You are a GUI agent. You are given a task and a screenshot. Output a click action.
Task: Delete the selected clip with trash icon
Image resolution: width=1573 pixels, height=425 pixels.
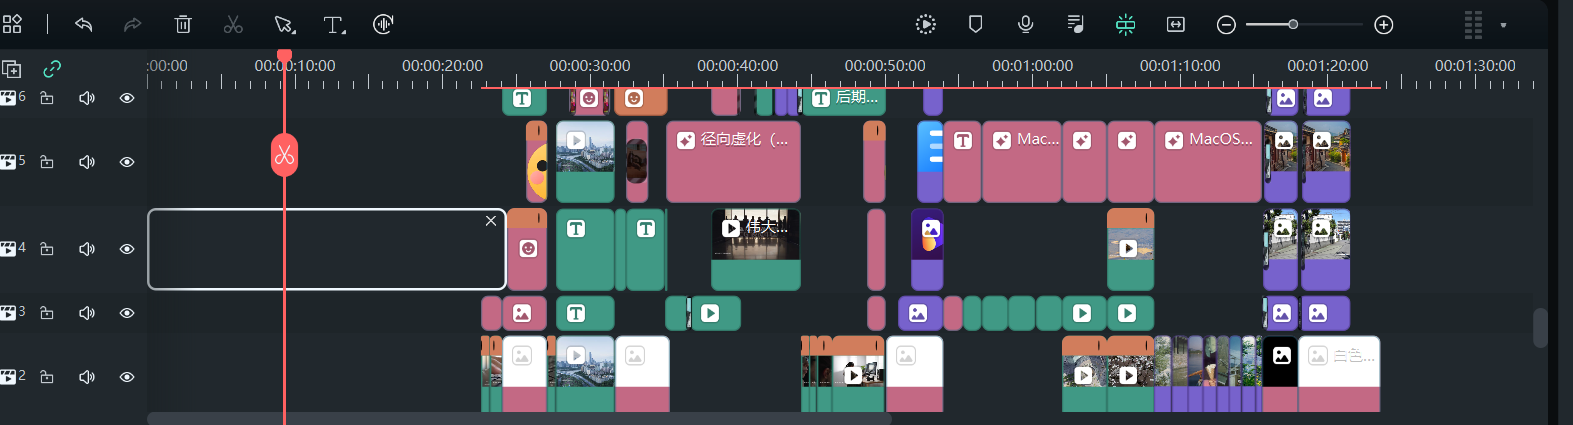pos(183,24)
